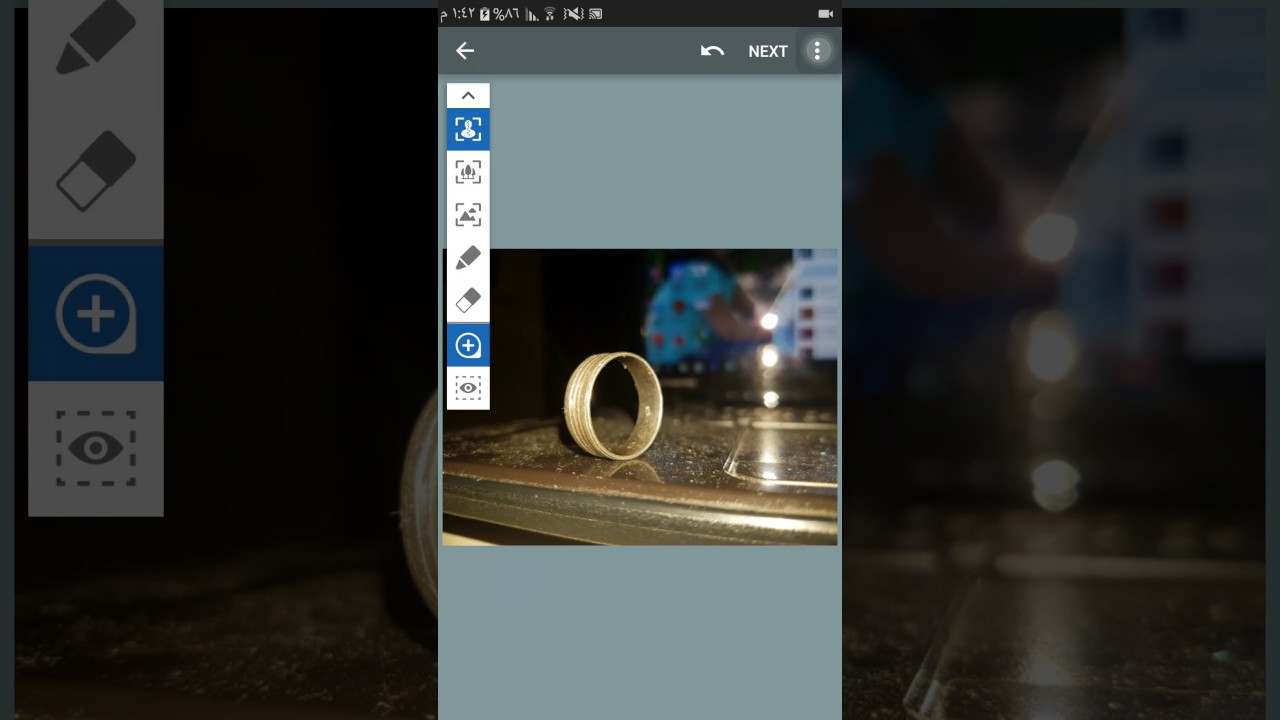Select the auto person selection tool
This screenshot has width=1280, height=720.
pos(468,129)
